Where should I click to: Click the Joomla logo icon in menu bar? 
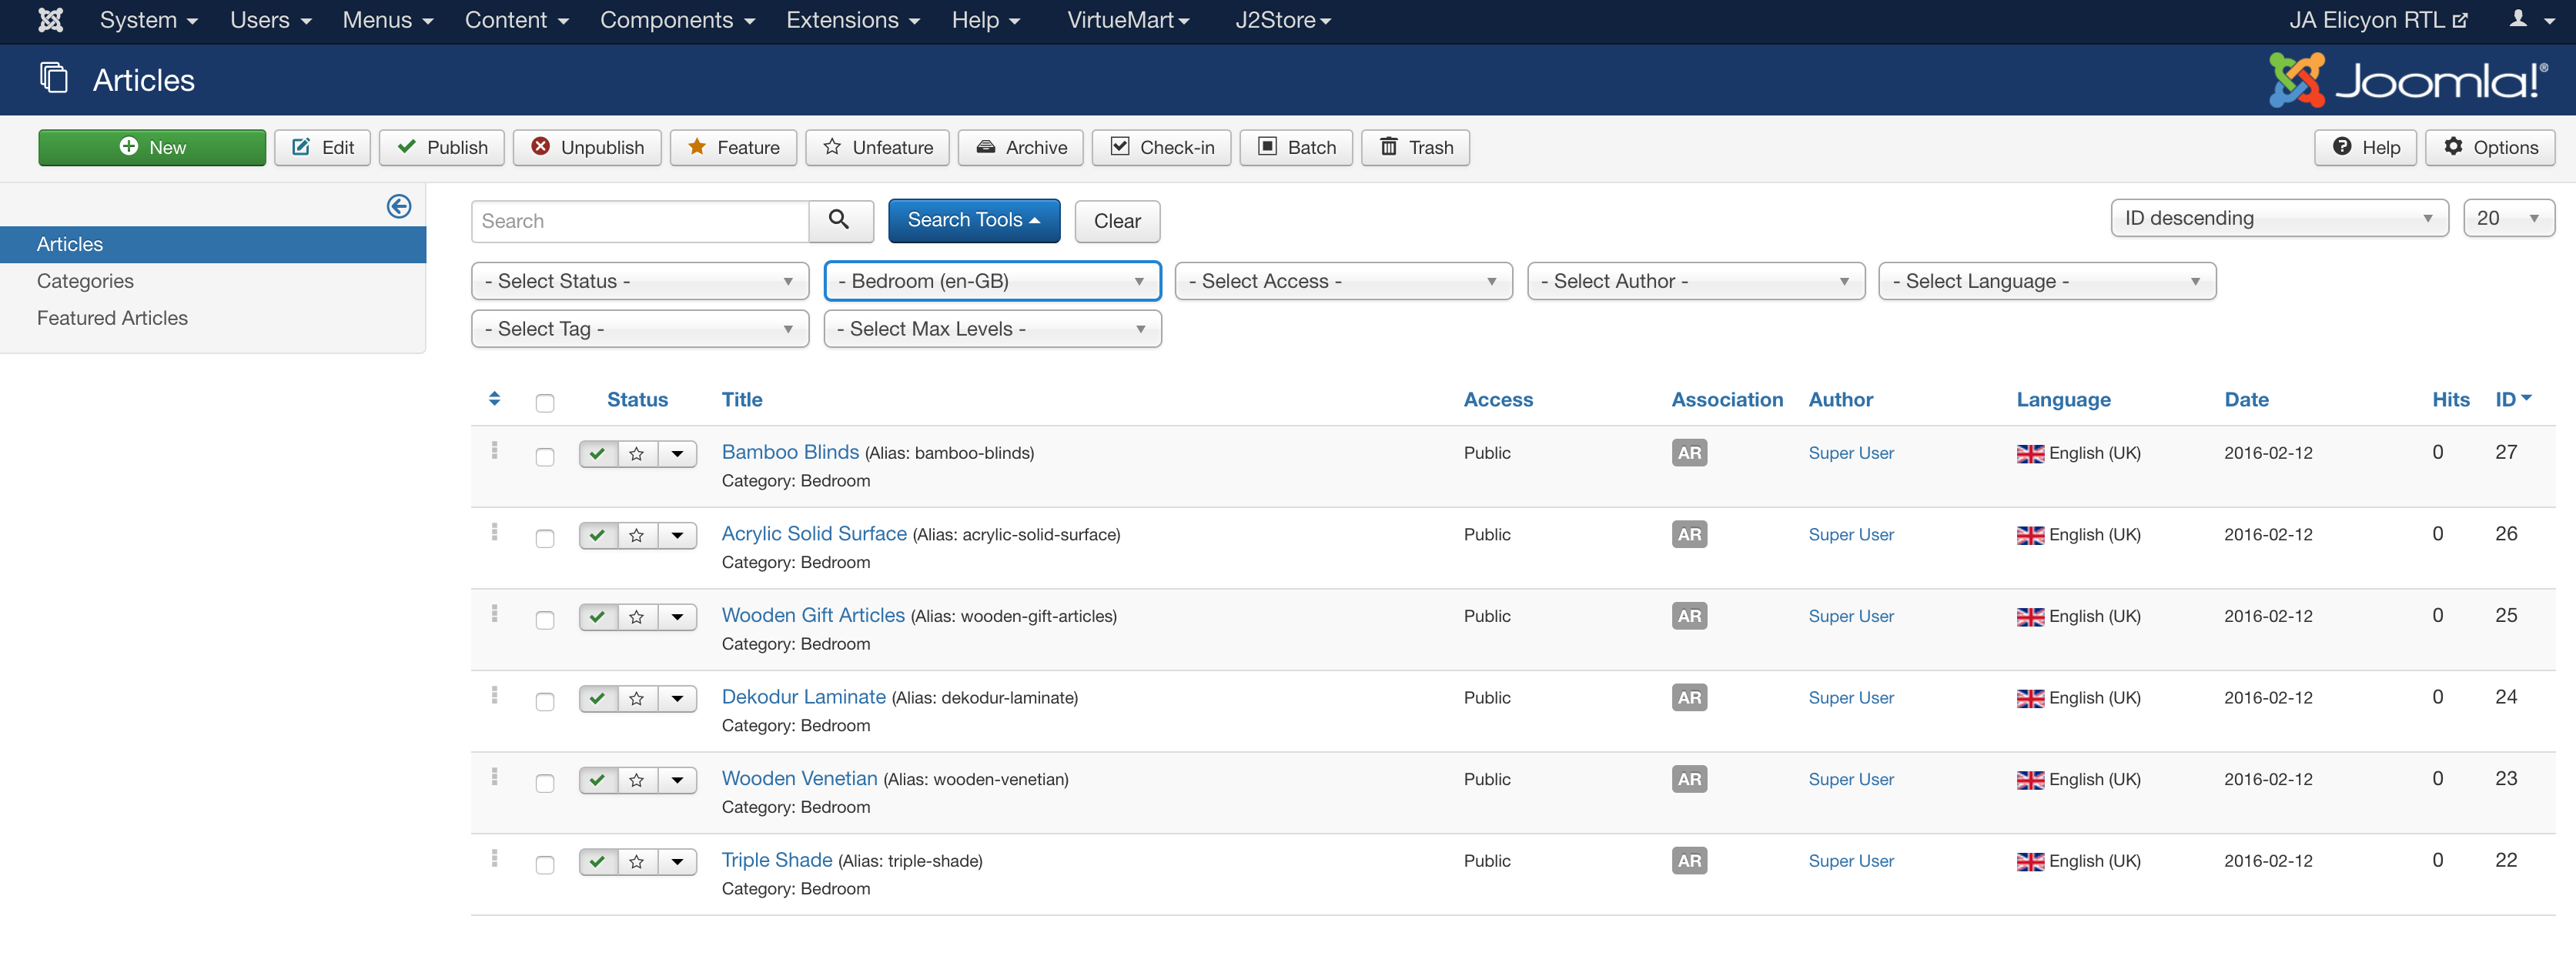[x=50, y=20]
